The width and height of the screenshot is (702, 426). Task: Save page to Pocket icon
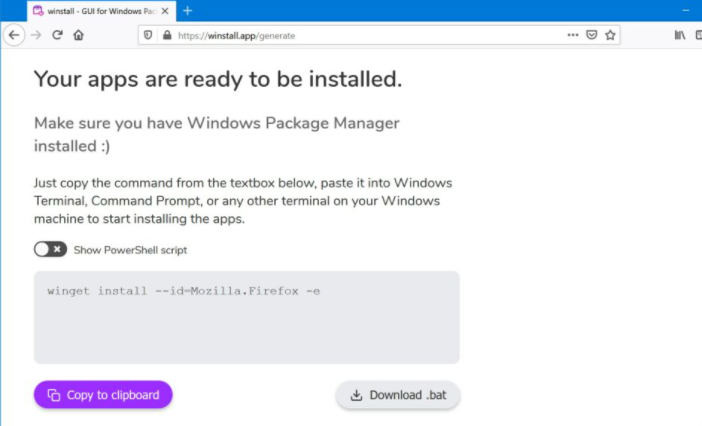pos(591,35)
